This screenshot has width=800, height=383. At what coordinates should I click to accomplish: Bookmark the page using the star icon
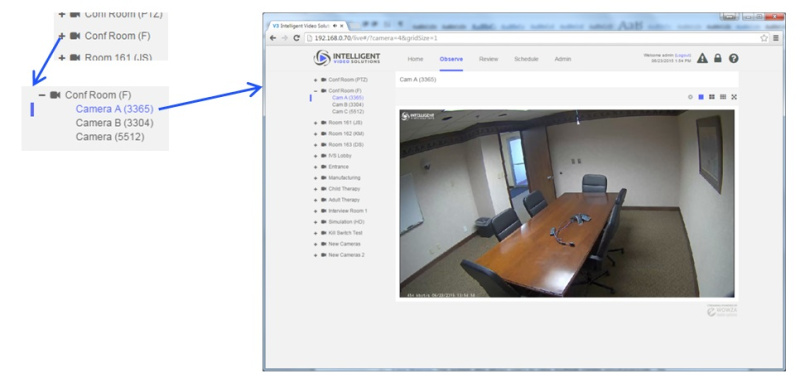[764, 38]
